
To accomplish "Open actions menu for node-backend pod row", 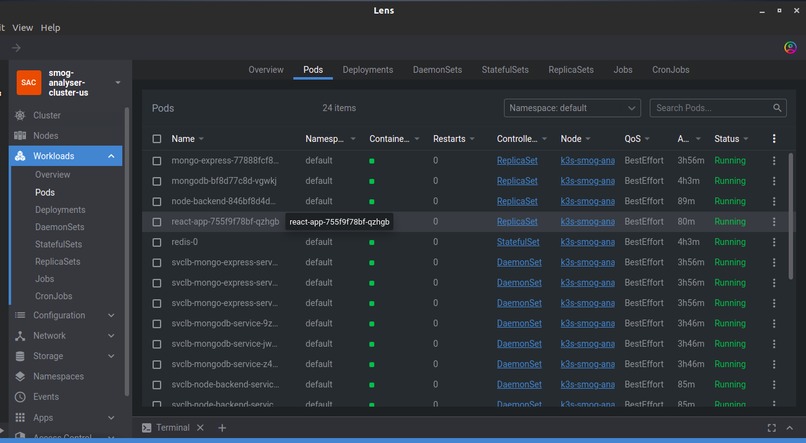I will (x=774, y=201).
